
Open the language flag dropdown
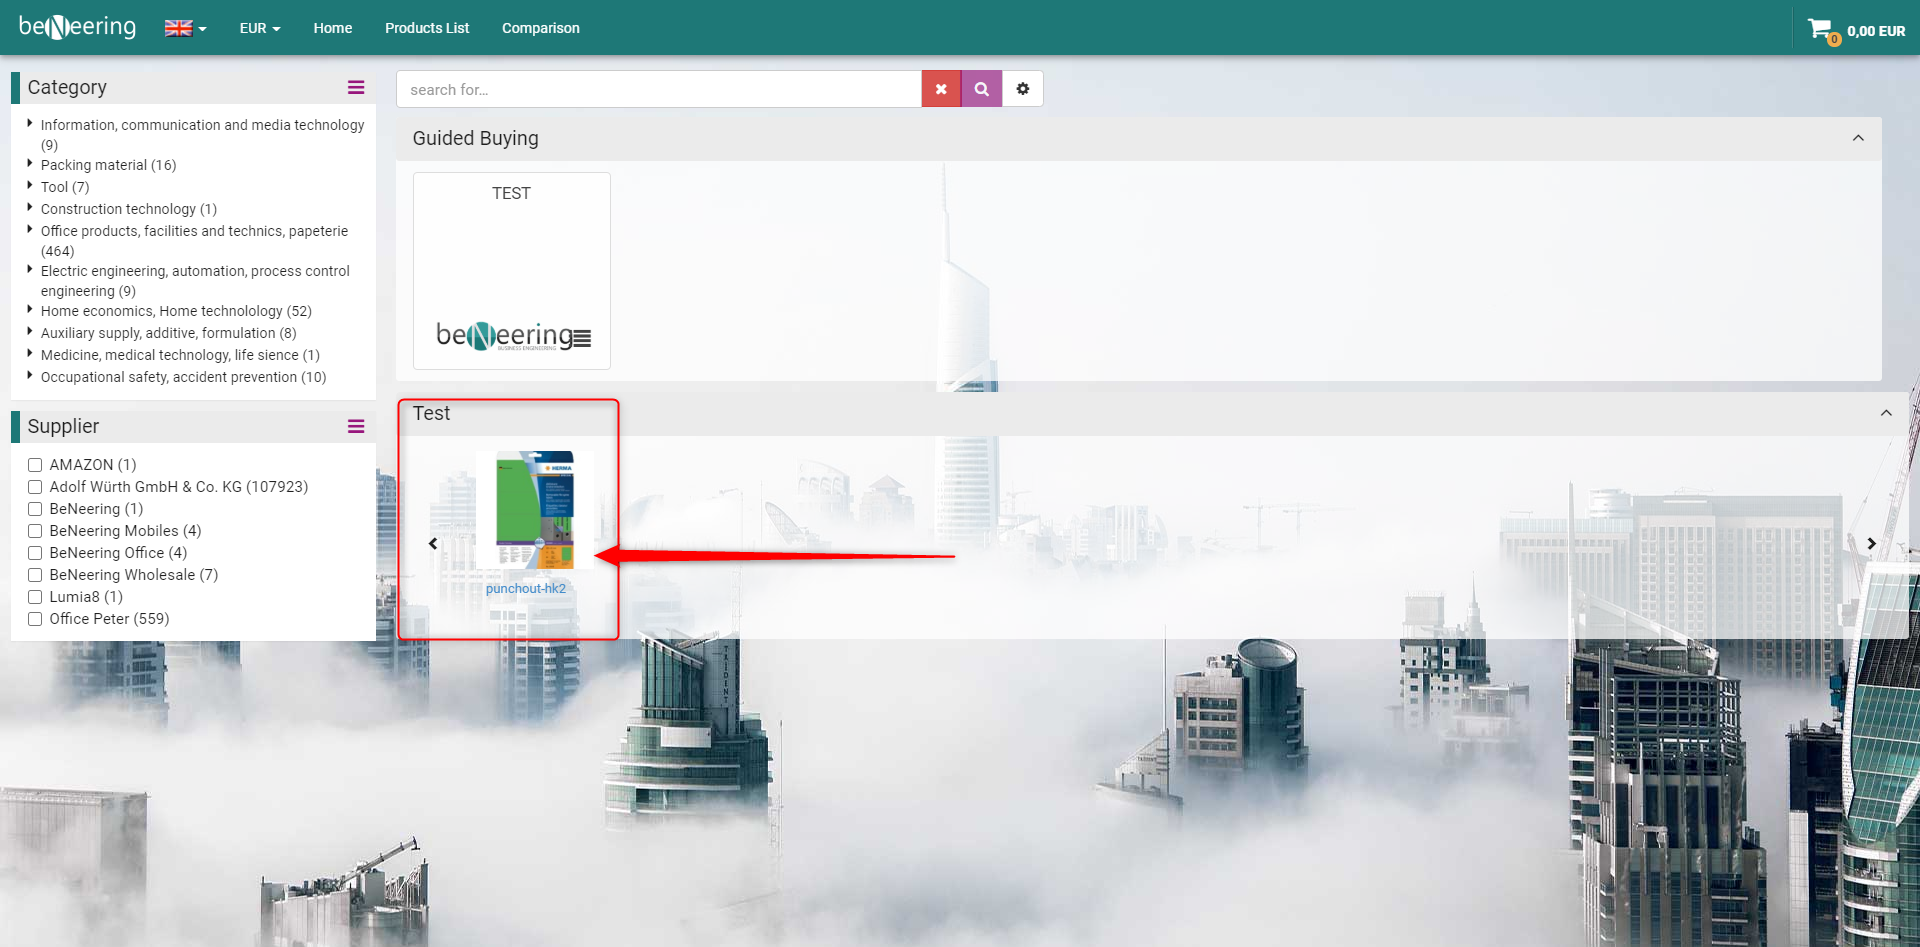pos(185,28)
